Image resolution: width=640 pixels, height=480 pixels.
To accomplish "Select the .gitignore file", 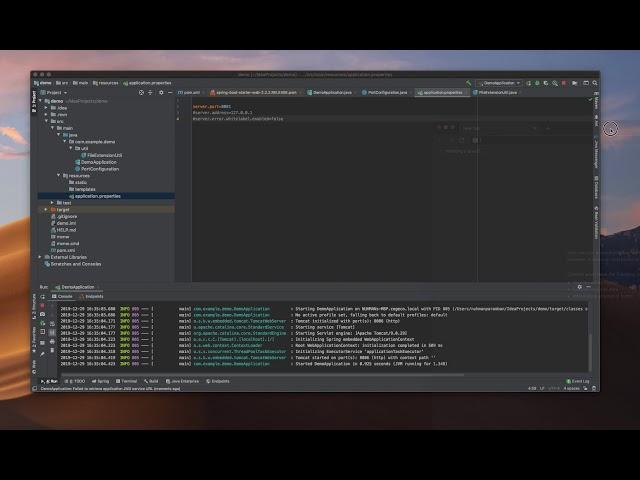I will coord(64,216).
